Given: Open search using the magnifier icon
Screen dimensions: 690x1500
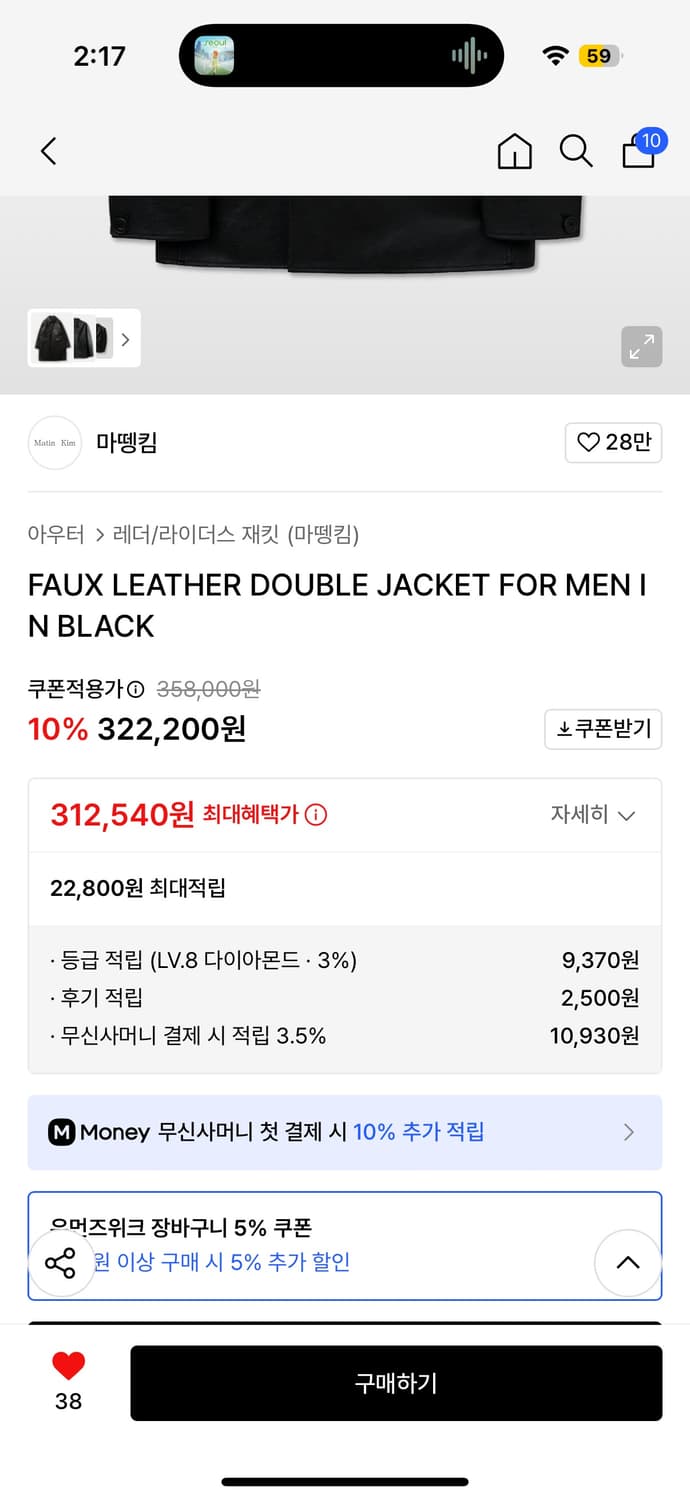Looking at the screenshot, I should [576, 151].
